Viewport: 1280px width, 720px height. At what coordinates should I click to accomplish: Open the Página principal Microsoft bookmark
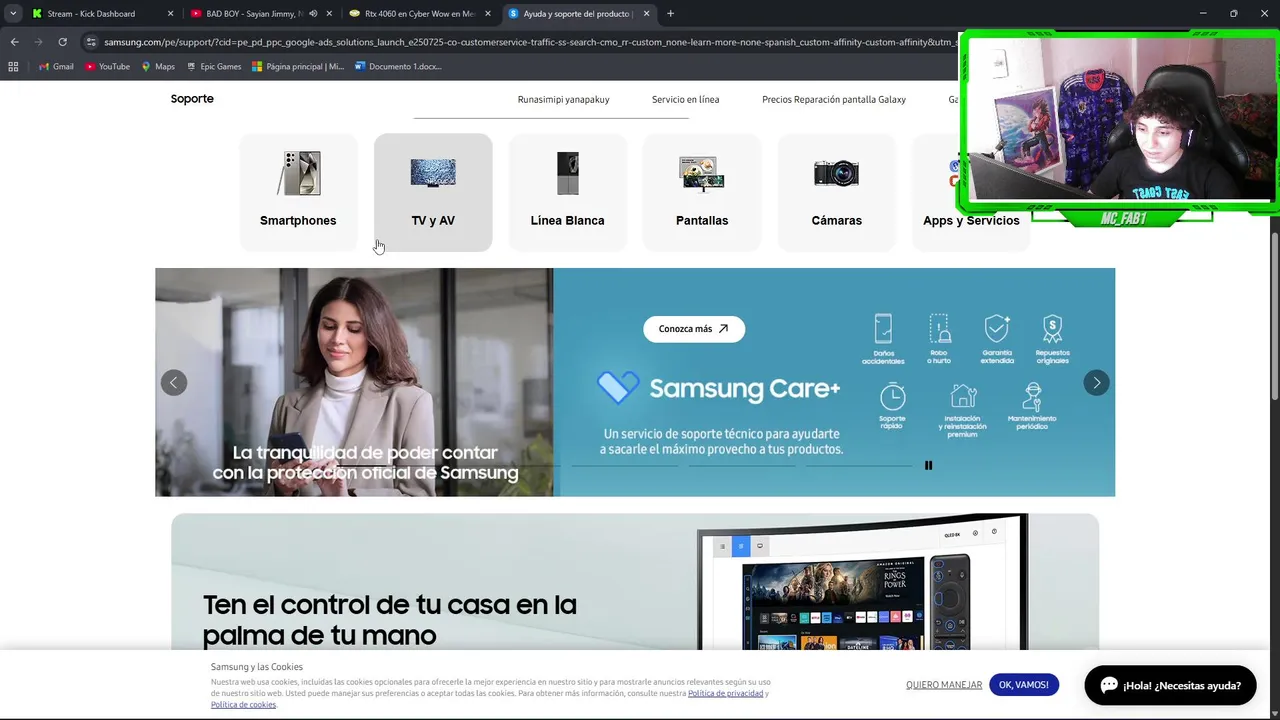[298, 67]
